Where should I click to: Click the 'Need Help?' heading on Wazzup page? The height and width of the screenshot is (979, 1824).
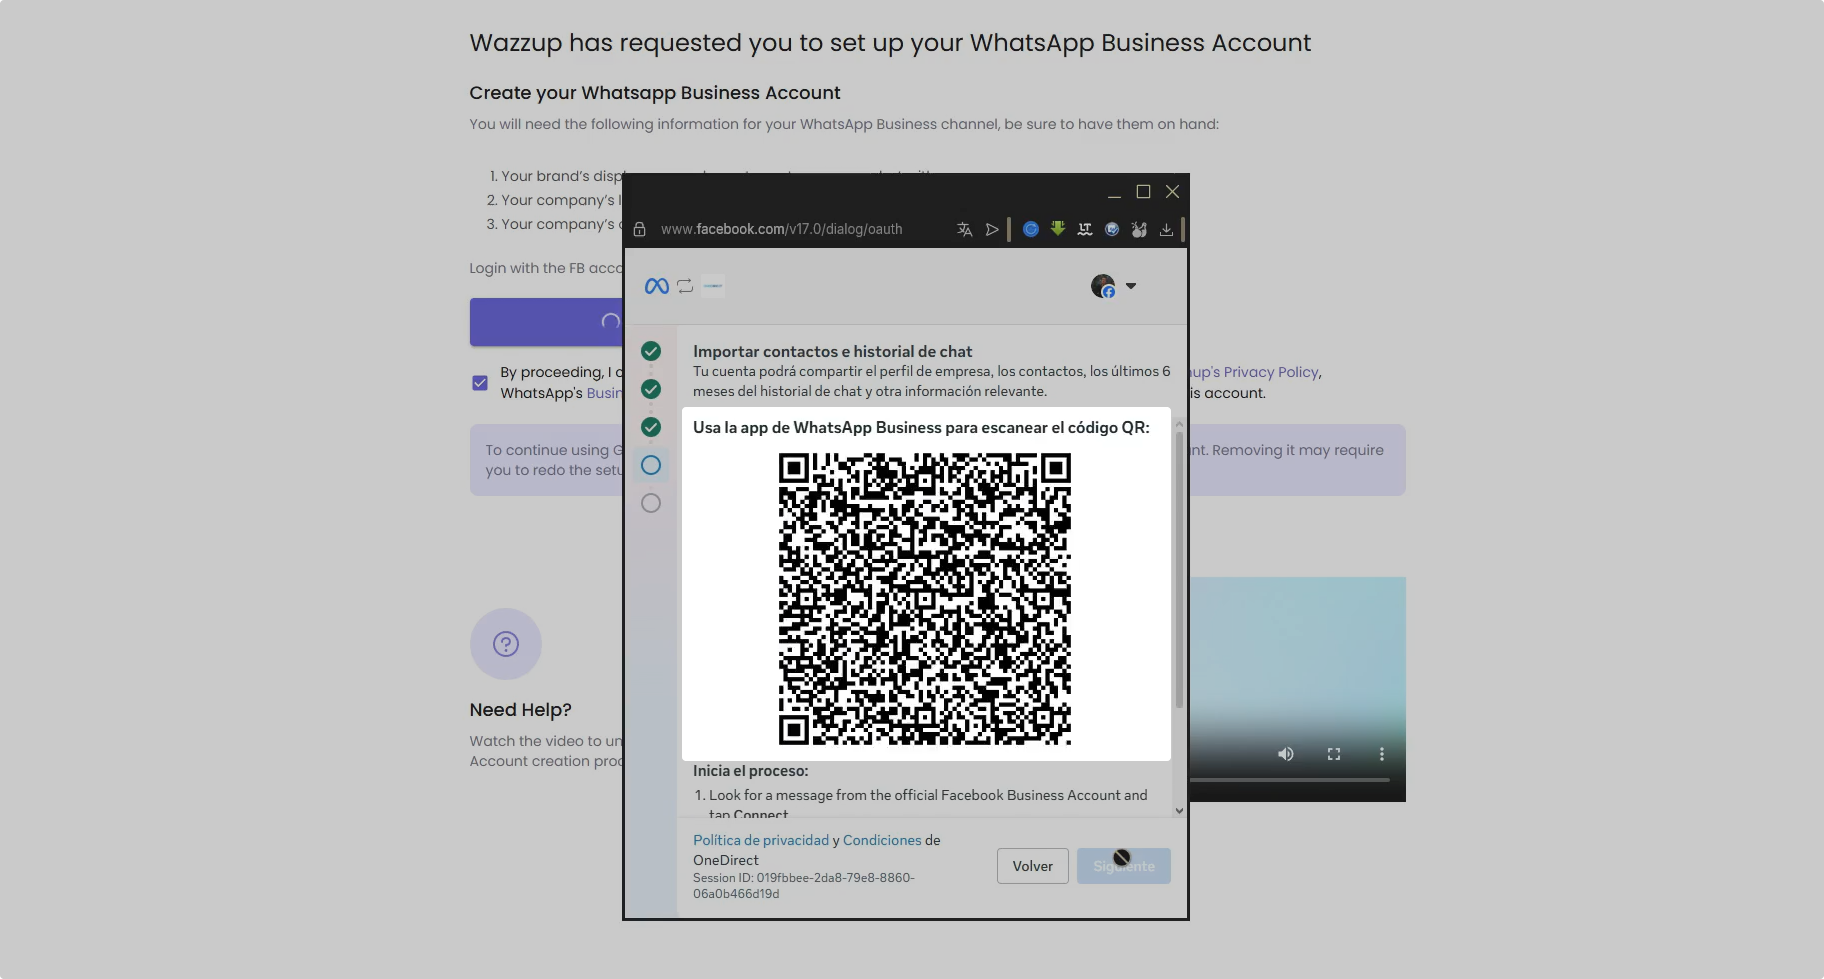point(520,710)
